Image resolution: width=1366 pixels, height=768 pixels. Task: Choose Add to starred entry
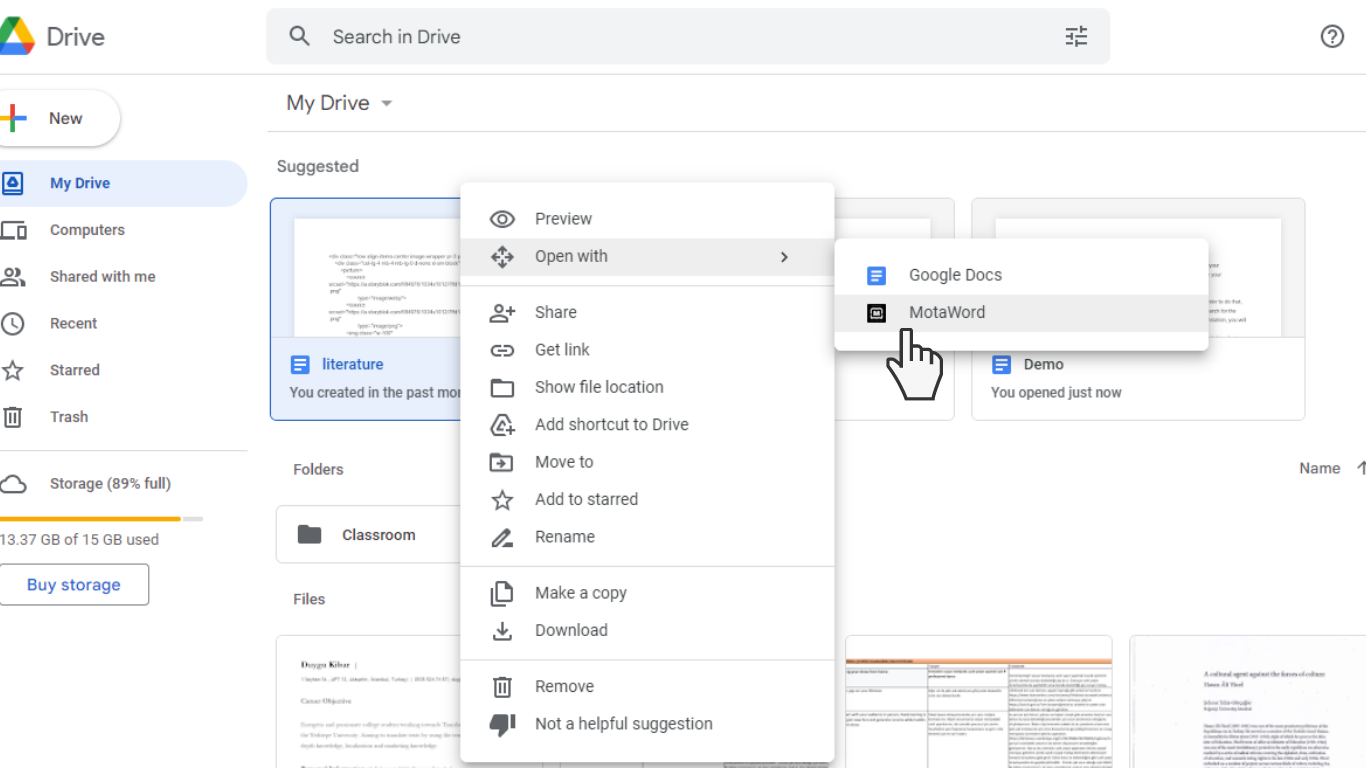click(647, 500)
